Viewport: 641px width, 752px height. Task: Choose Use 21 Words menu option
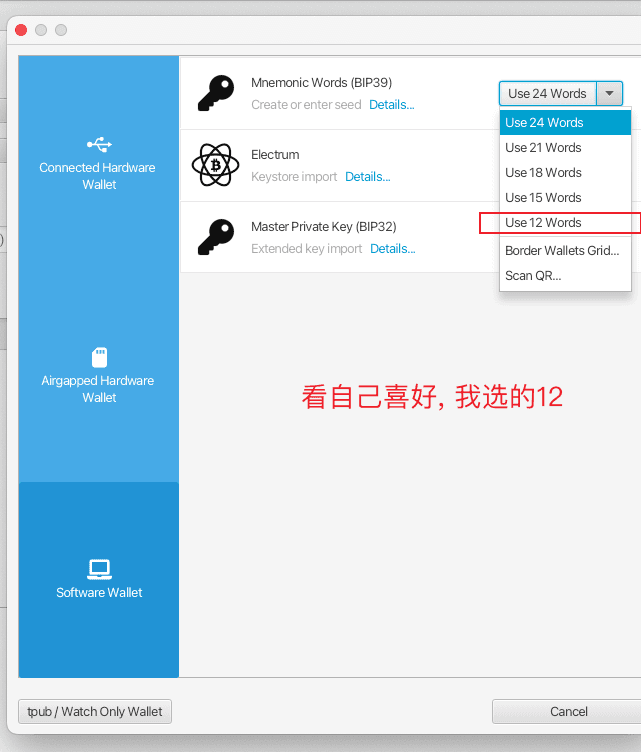tap(565, 148)
